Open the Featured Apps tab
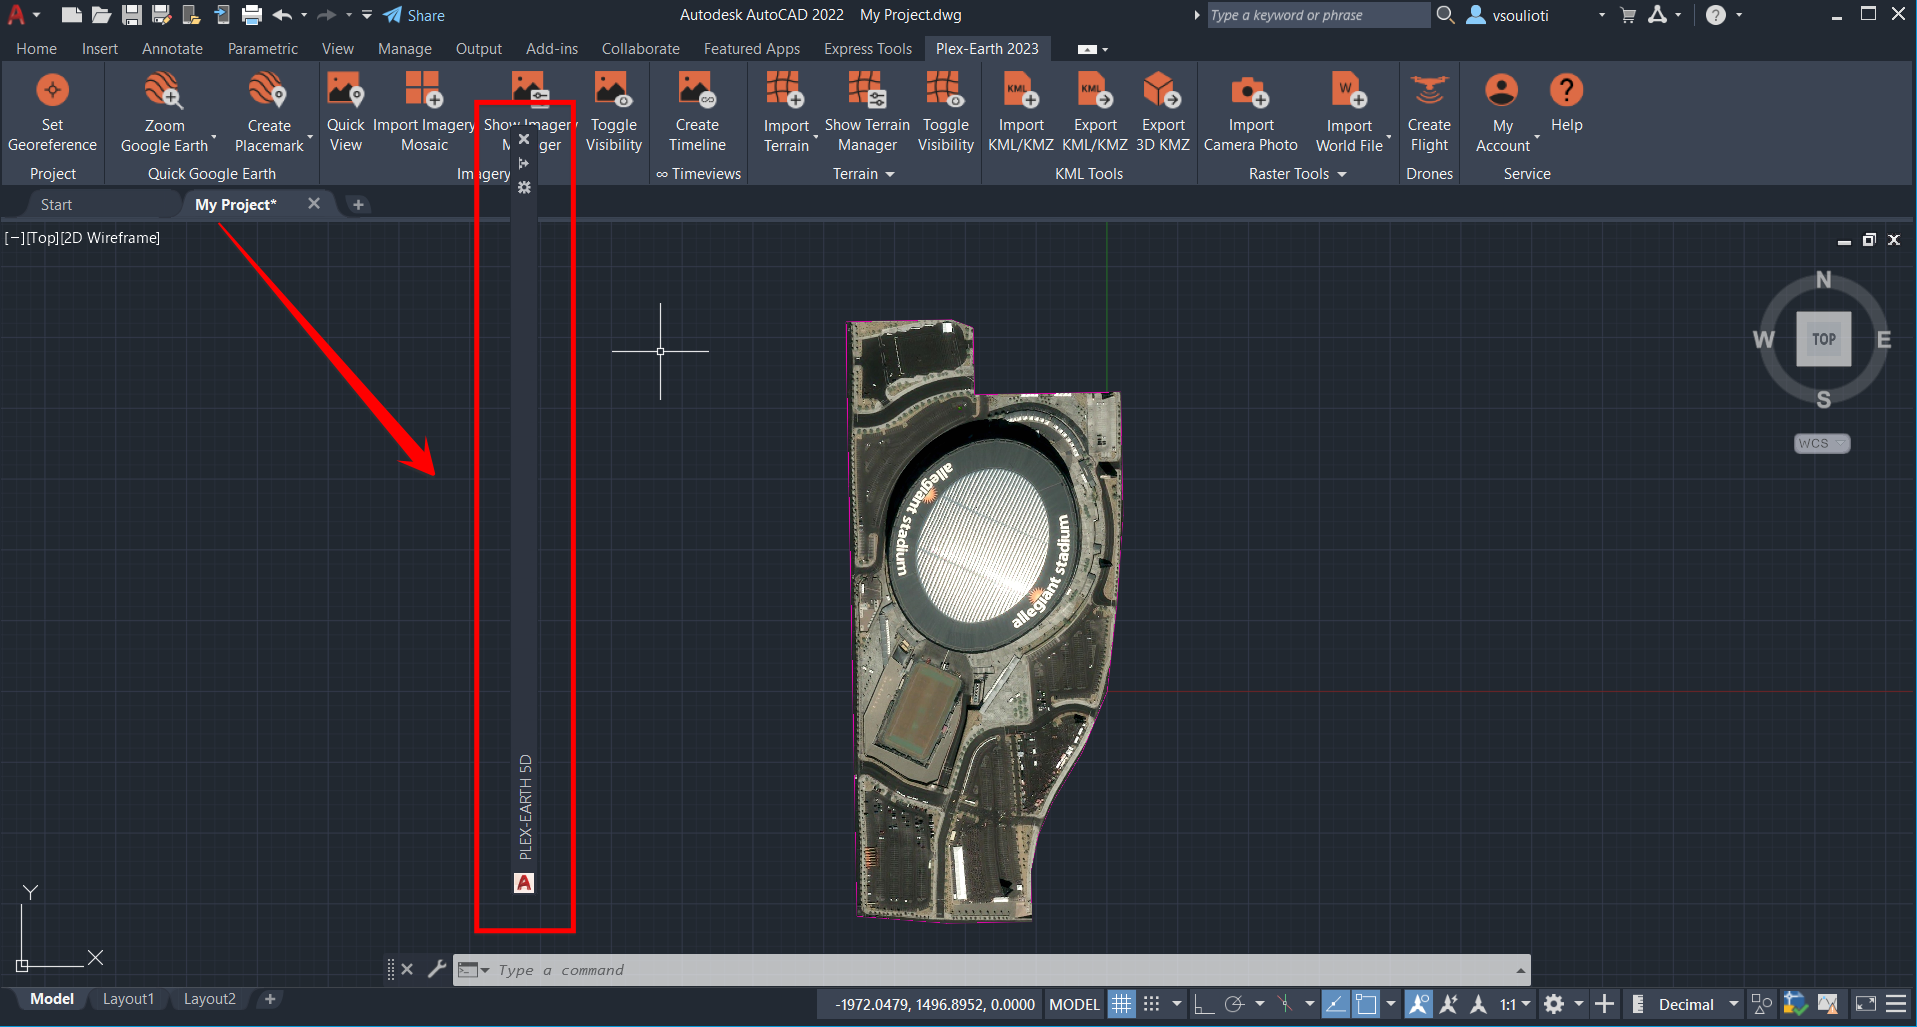Image resolution: width=1917 pixels, height=1027 pixels. (x=752, y=48)
